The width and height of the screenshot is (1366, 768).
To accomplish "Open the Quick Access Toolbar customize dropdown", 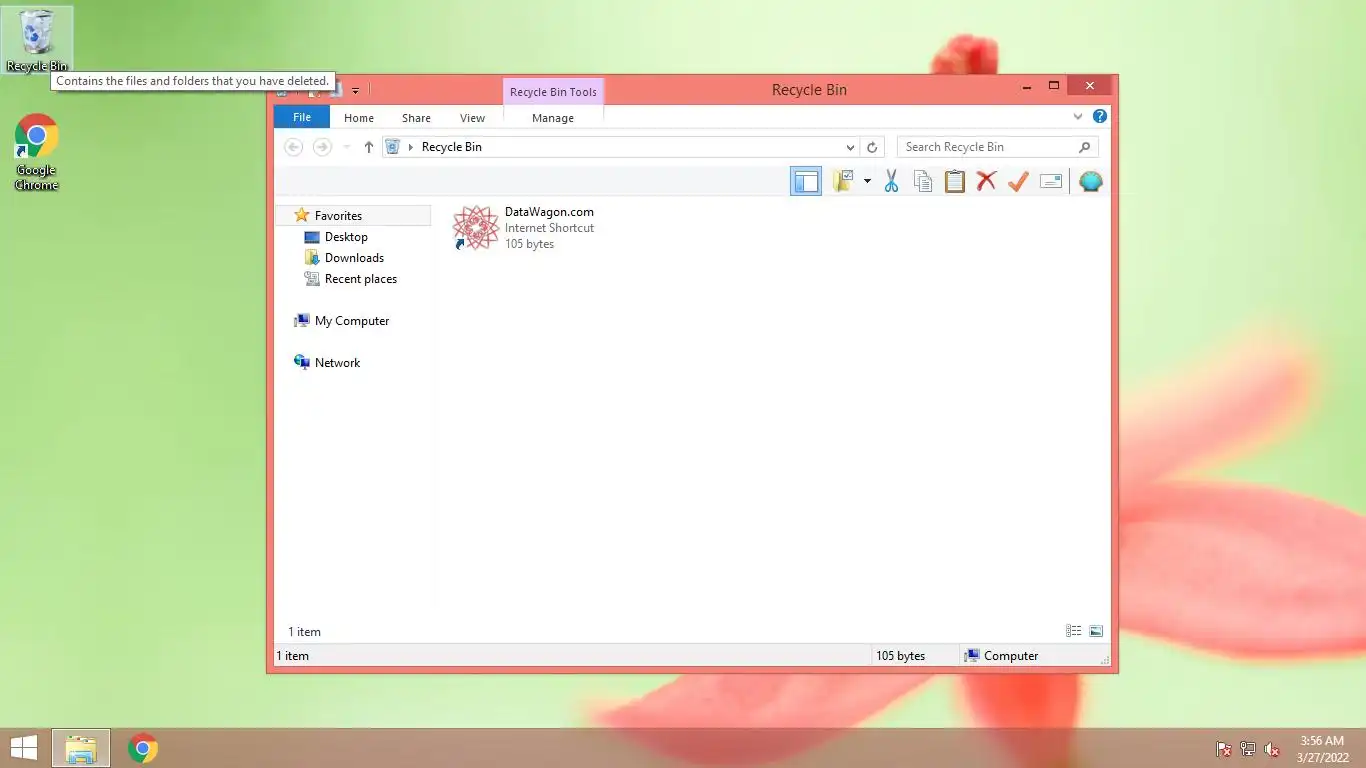I will click(x=355, y=91).
